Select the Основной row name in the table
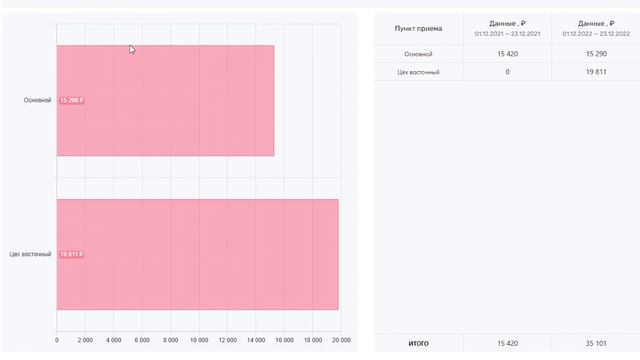The width and height of the screenshot is (640, 360). pos(418,54)
